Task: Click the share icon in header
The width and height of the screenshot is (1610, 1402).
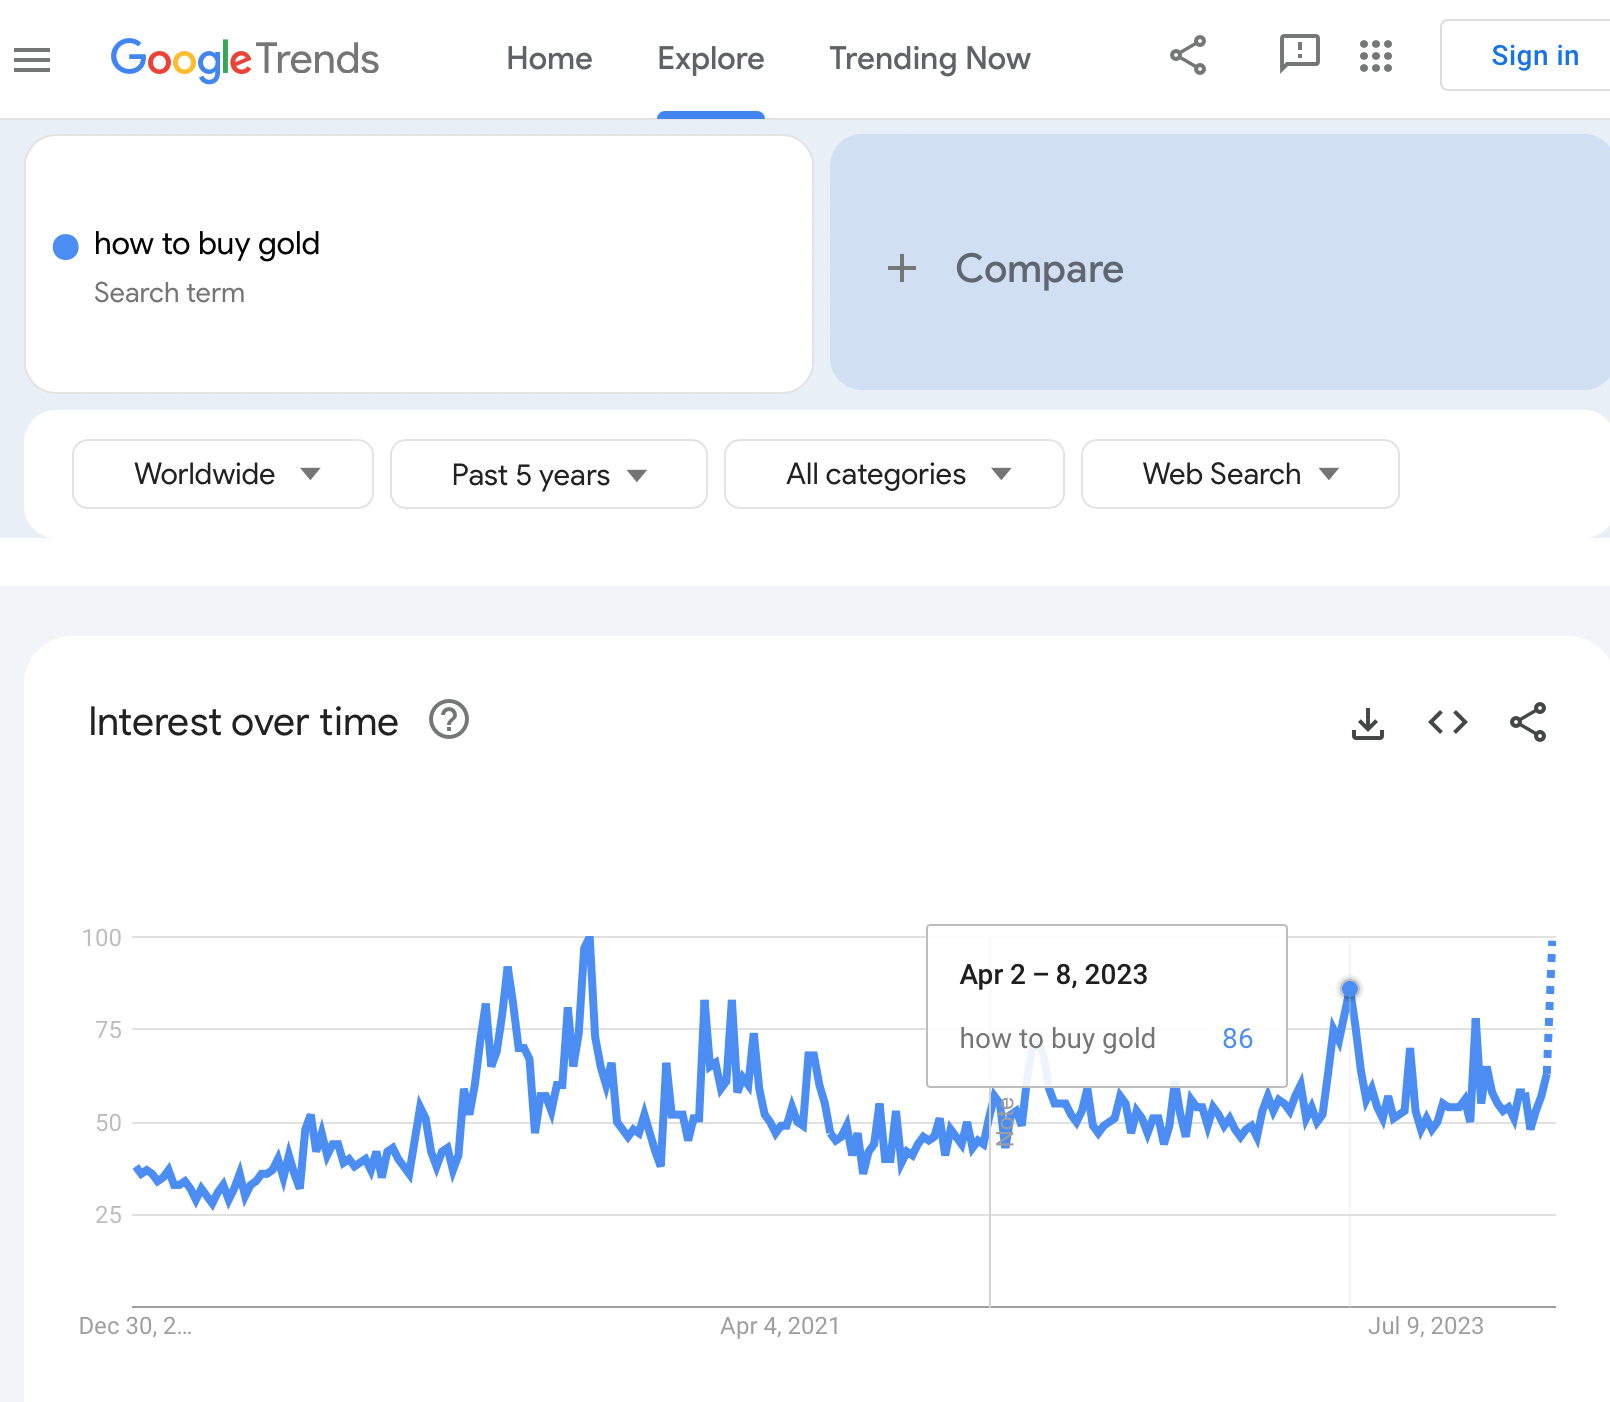Action: (x=1188, y=56)
